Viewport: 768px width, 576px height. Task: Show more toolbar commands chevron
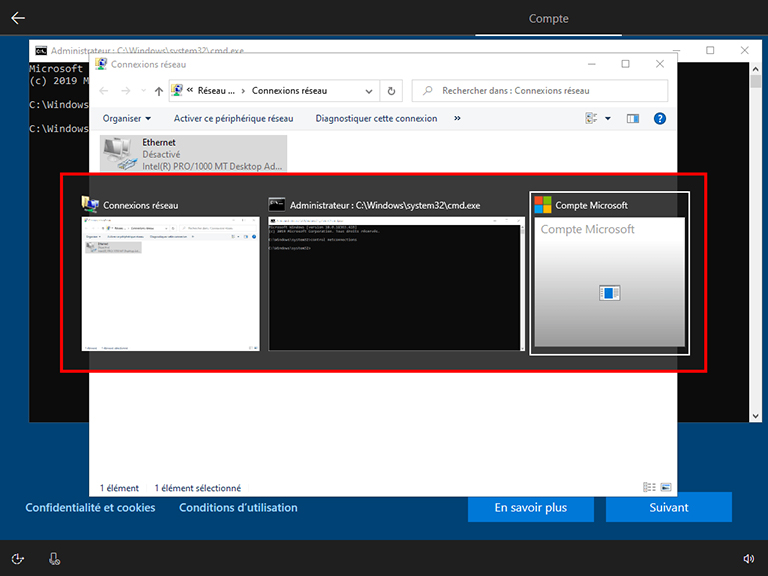[458, 118]
